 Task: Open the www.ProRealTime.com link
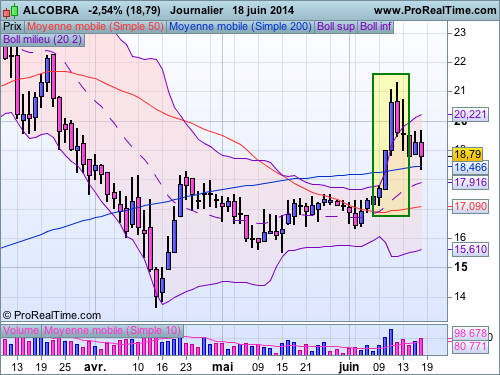(x=435, y=10)
